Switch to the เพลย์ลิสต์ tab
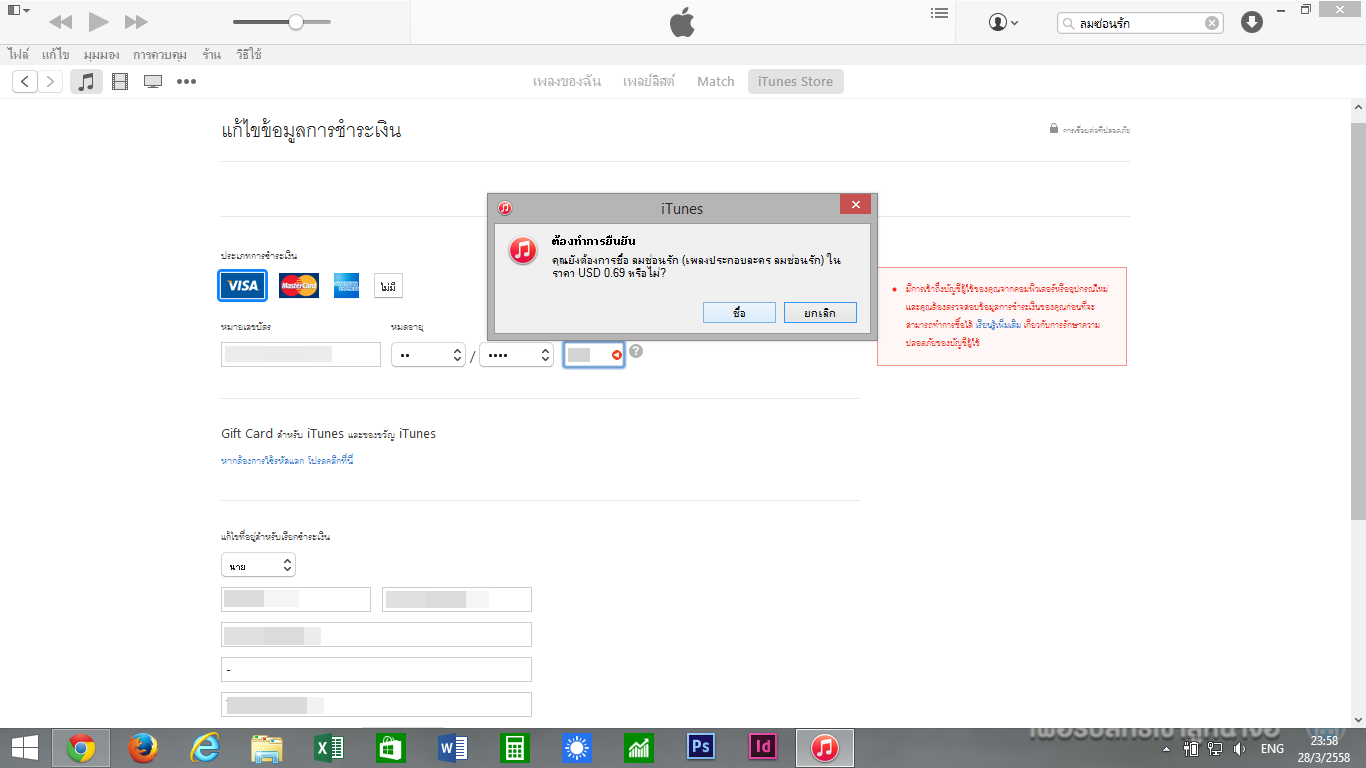 (x=649, y=82)
